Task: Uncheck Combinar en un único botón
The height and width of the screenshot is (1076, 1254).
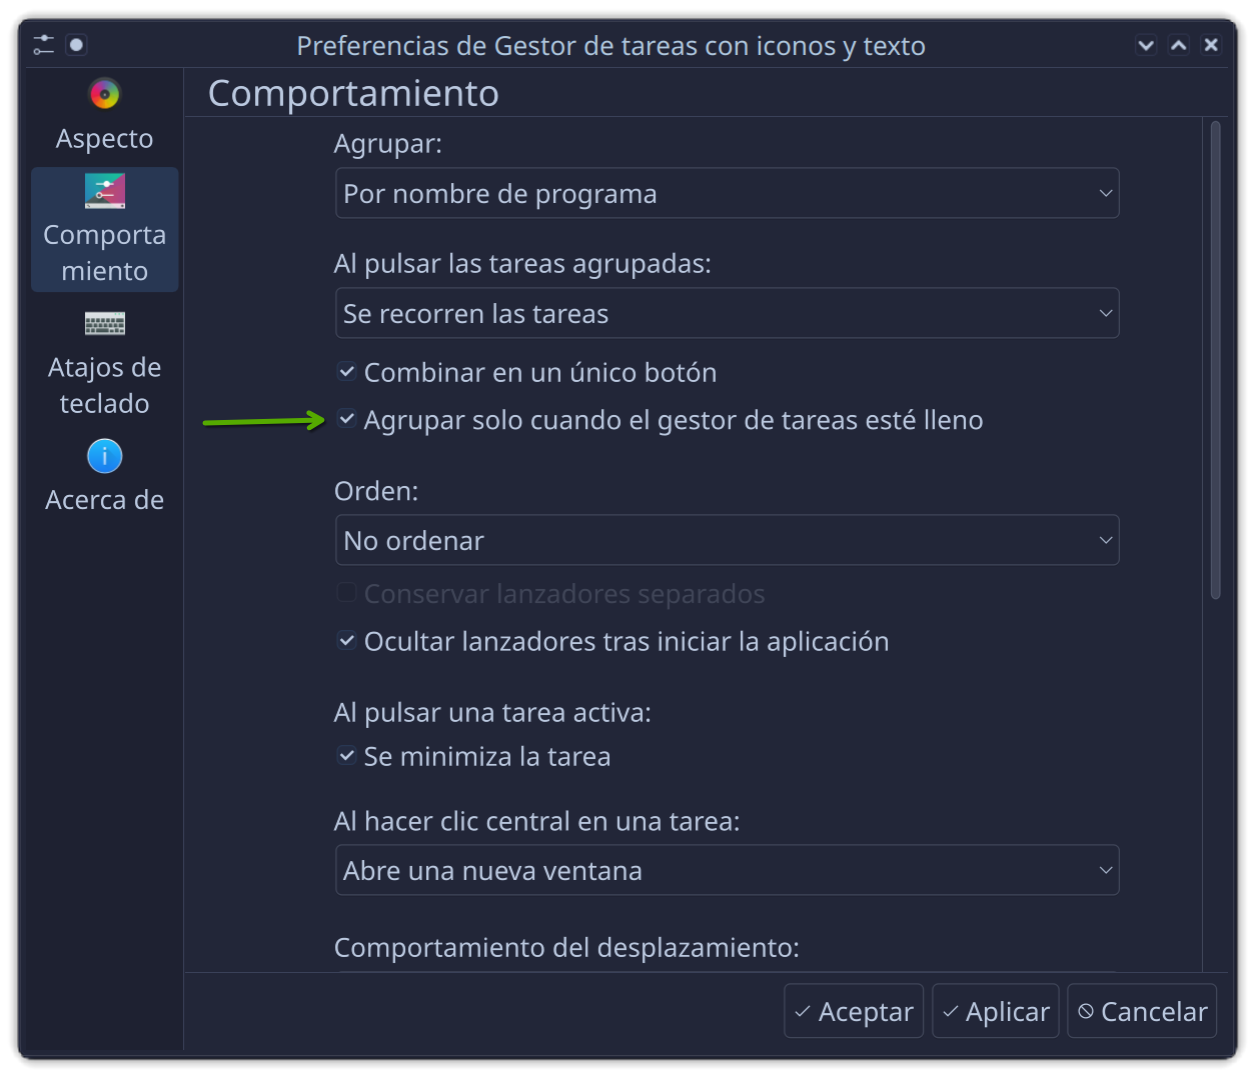Action: click(347, 372)
